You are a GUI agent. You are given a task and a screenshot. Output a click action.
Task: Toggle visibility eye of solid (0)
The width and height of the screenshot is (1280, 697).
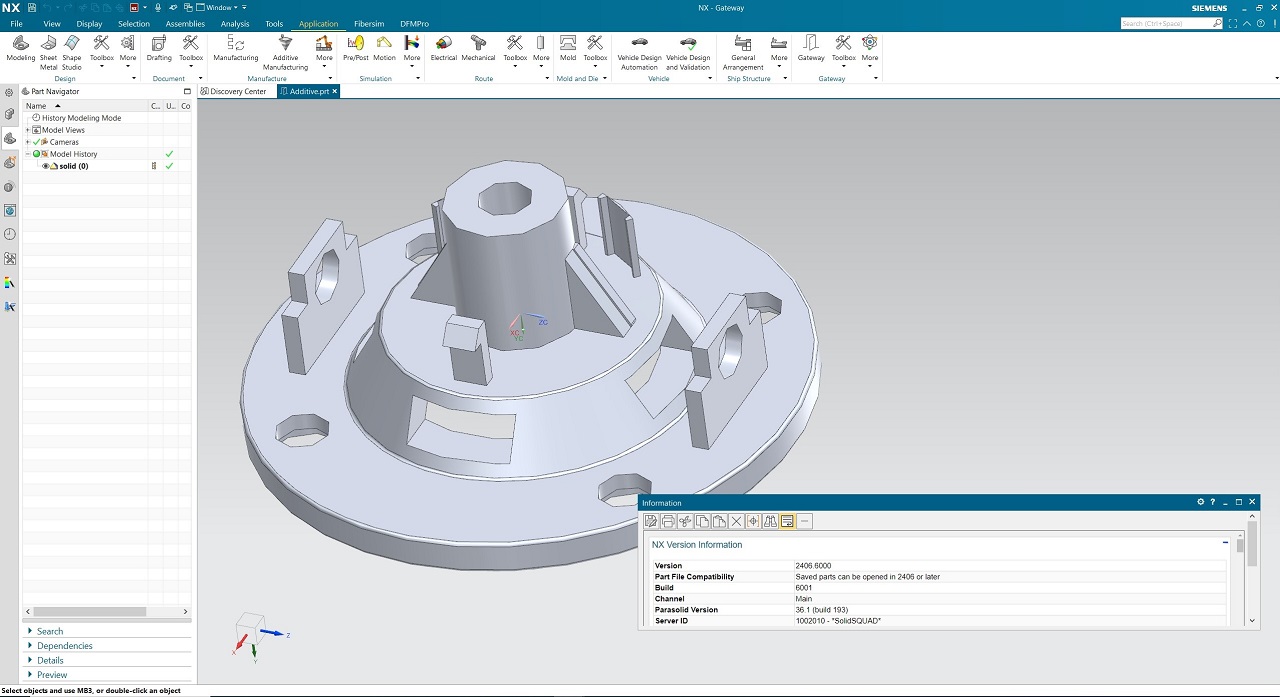(45, 166)
